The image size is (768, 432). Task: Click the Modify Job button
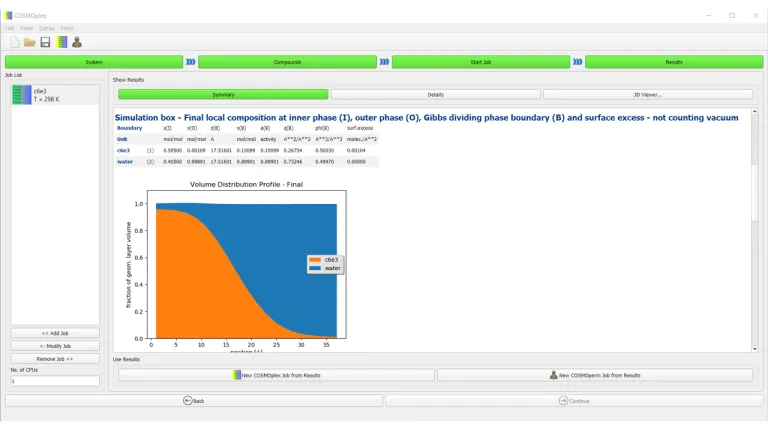[55, 346]
